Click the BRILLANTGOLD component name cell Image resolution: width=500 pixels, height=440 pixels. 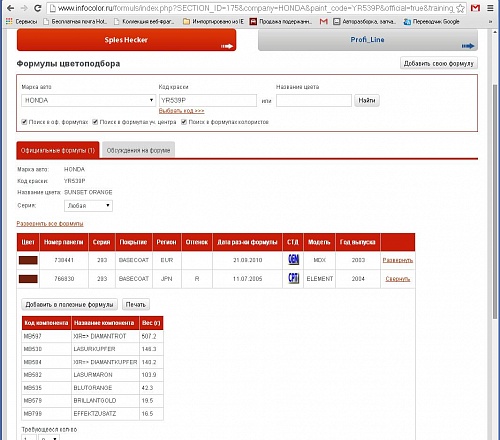[105, 400]
